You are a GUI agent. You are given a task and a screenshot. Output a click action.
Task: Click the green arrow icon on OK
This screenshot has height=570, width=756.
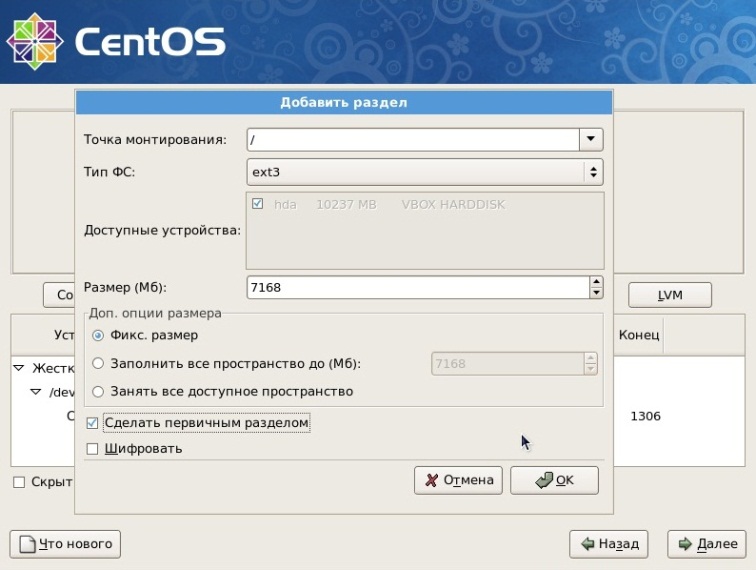point(544,480)
